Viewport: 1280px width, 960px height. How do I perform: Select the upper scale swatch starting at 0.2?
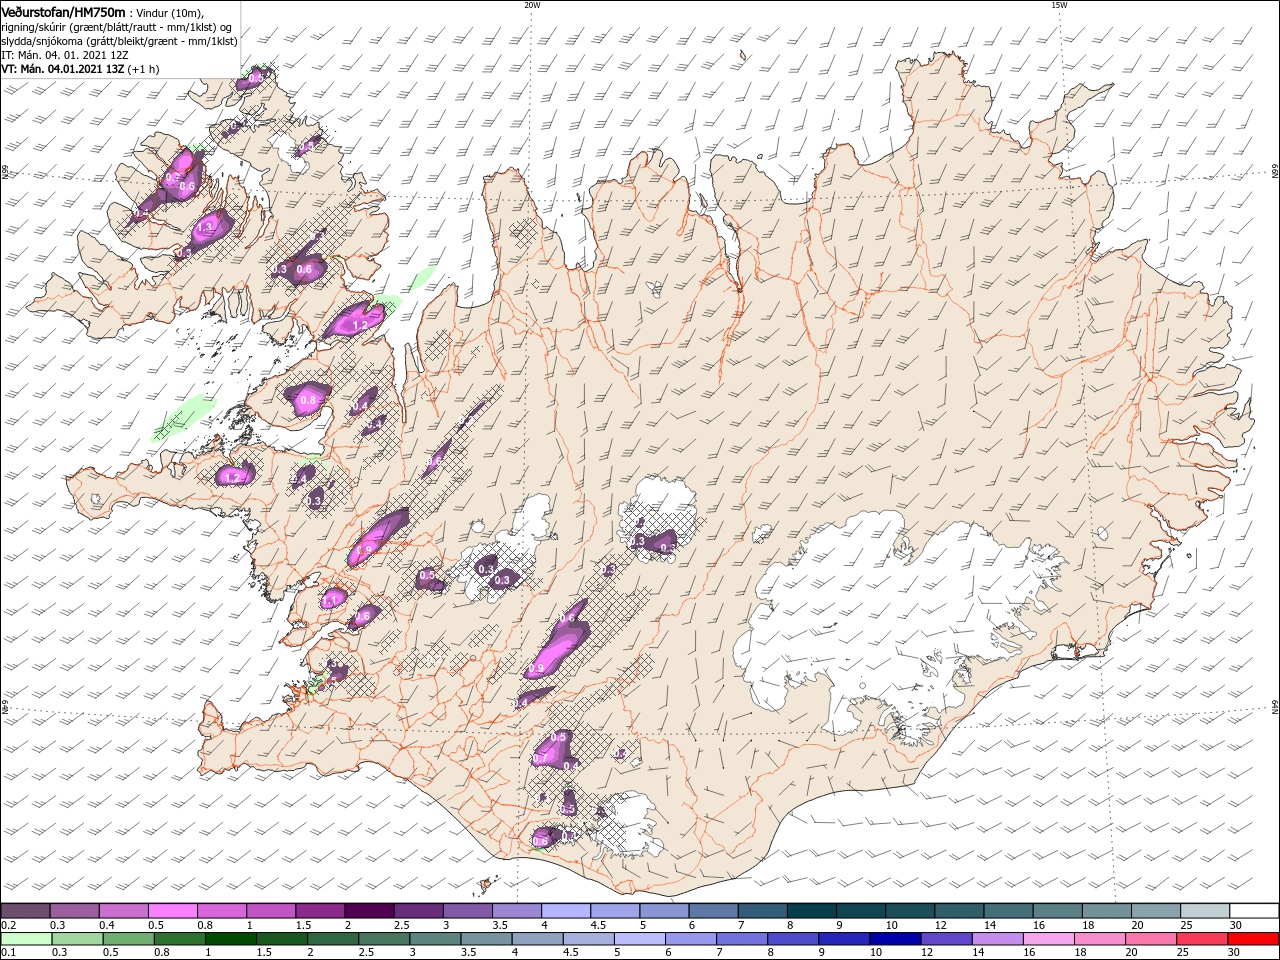[25, 910]
